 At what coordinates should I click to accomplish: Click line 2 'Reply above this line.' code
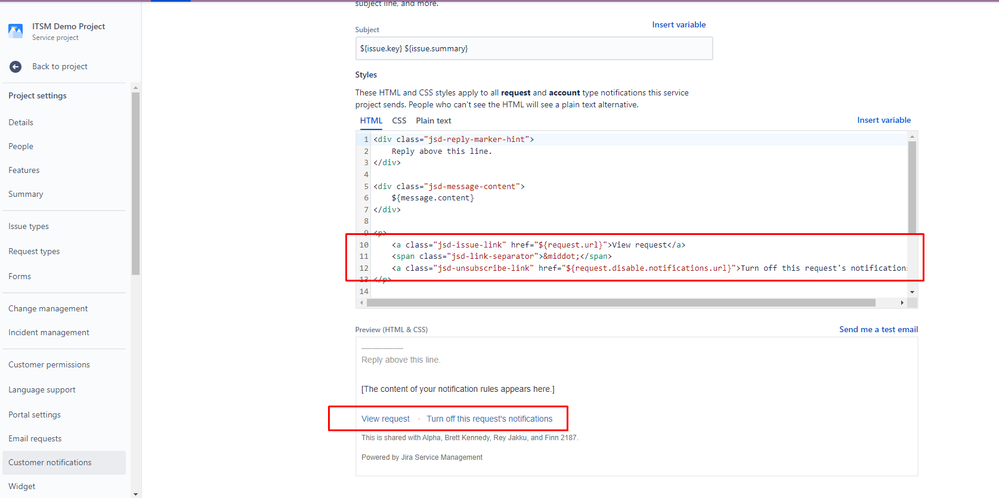coord(442,152)
